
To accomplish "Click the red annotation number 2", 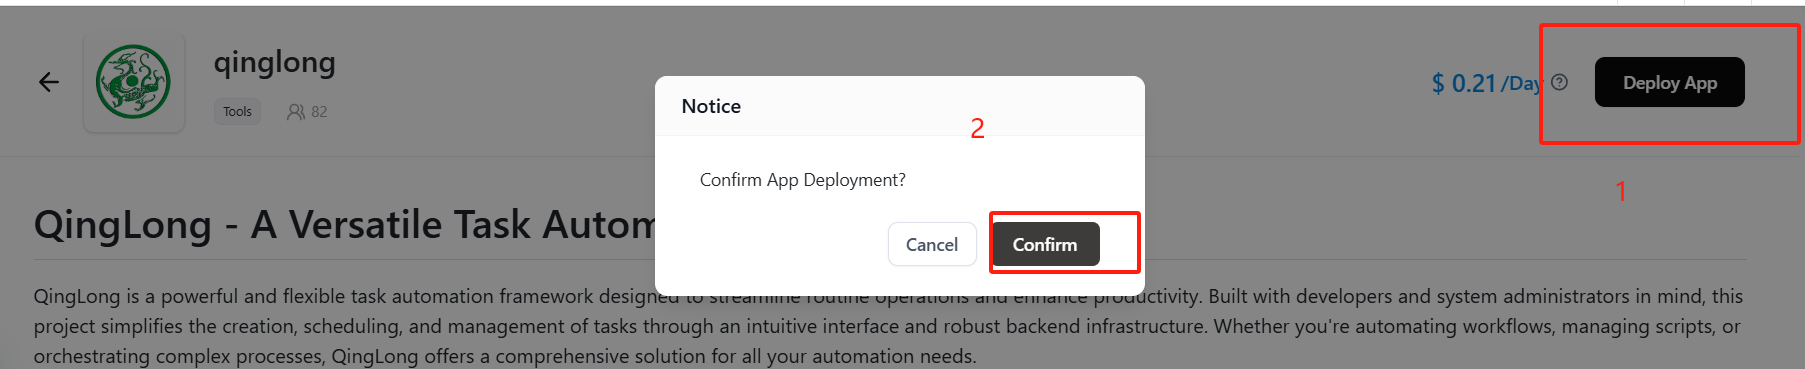I will tap(977, 128).
